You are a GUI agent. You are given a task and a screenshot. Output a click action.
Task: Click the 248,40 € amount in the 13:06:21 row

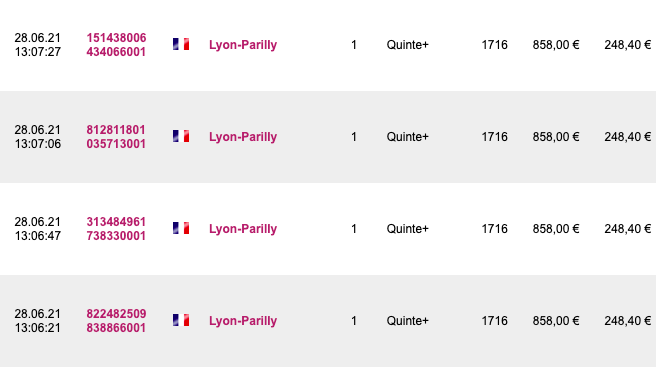[x=628, y=321]
